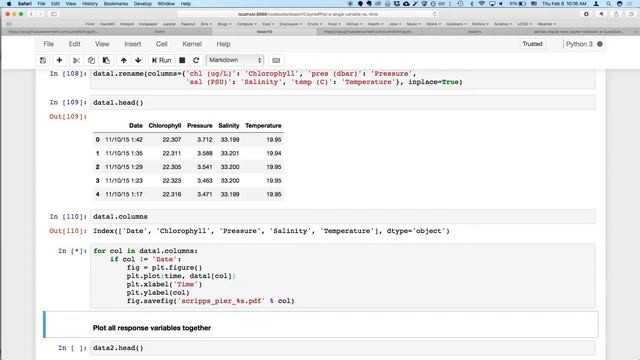Click the Salinity column header

click(x=229, y=126)
